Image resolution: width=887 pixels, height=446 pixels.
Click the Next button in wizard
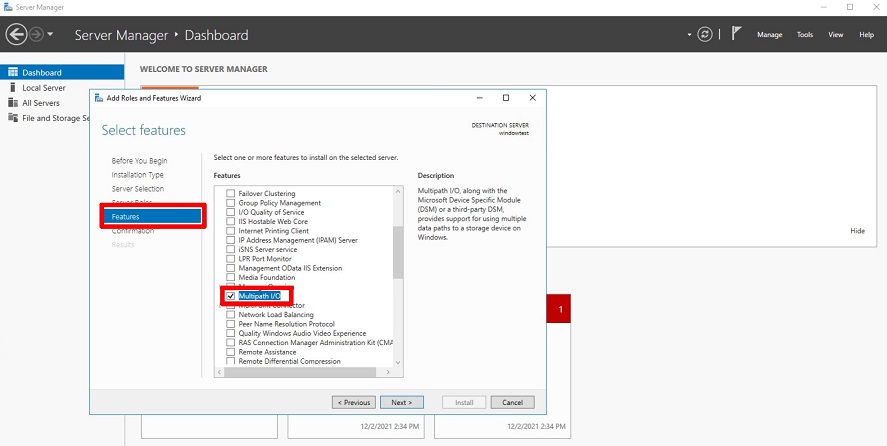(401, 402)
